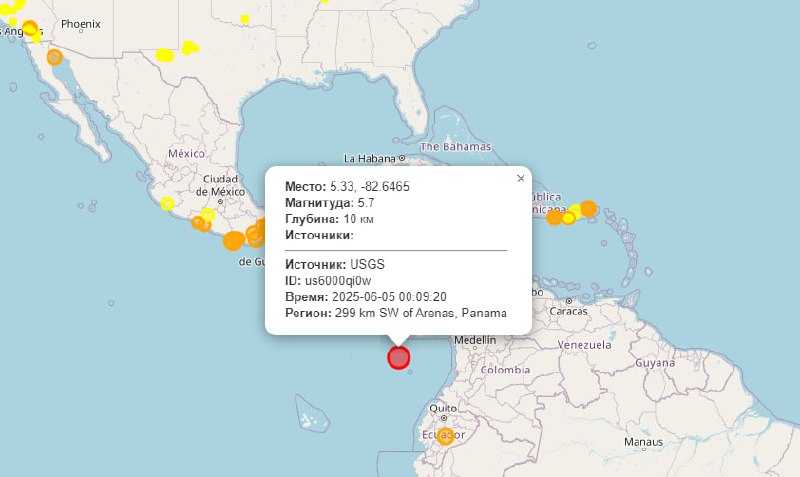This screenshot has width=800, height=477.
Task: Select the red earthquake marker near Panama
Action: click(x=398, y=358)
